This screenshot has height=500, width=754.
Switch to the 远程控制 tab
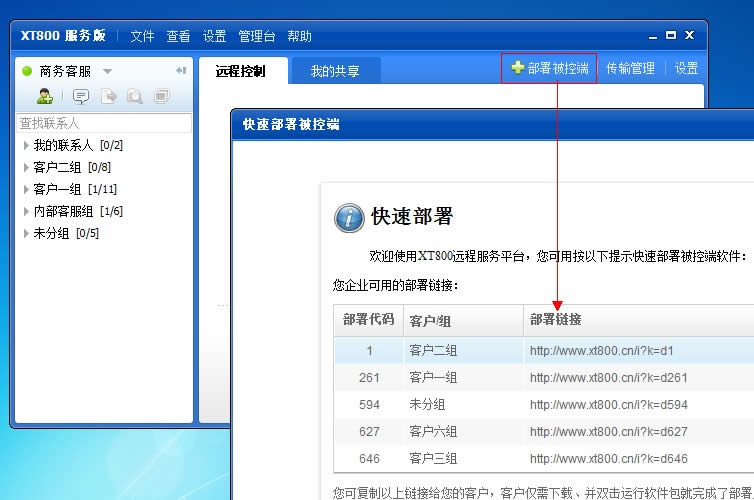pyautogui.click(x=243, y=71)
